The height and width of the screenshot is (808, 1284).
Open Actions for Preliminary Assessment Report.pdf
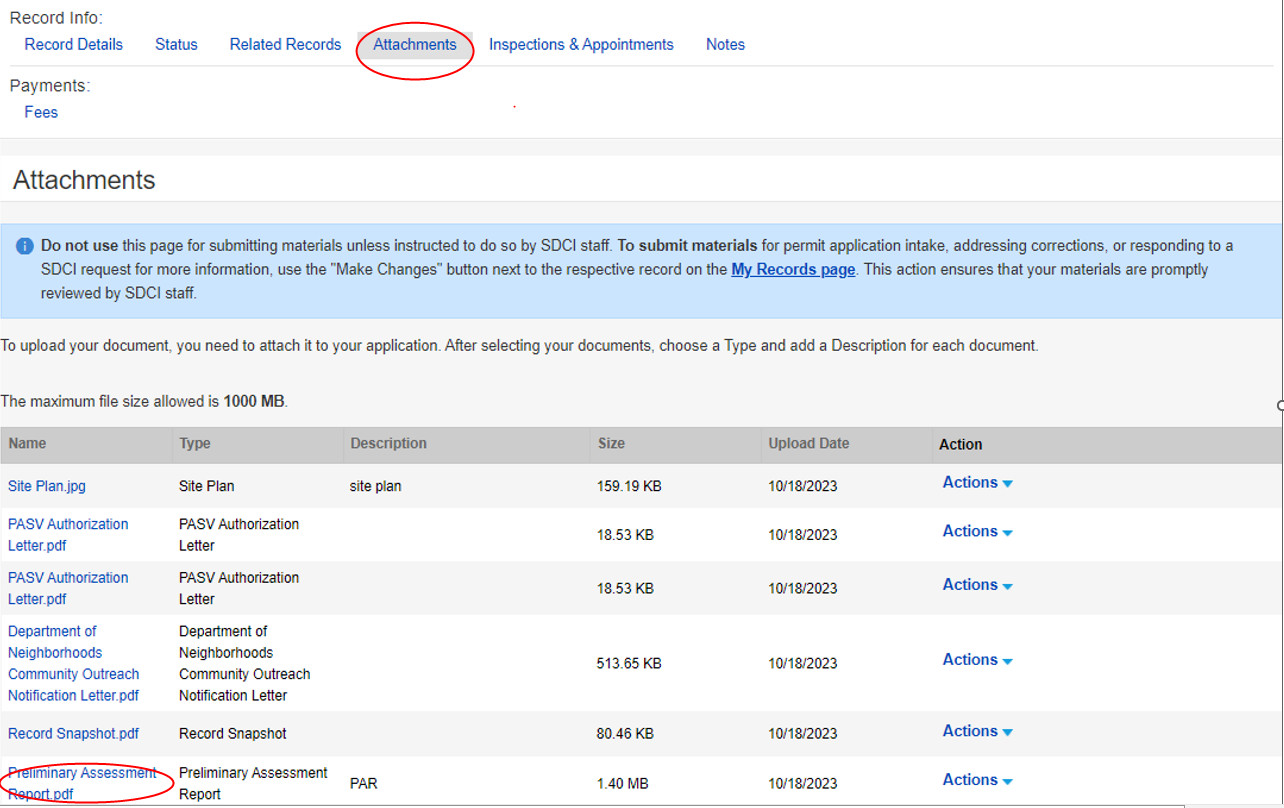pyautogui.click(x=970, y=780)
